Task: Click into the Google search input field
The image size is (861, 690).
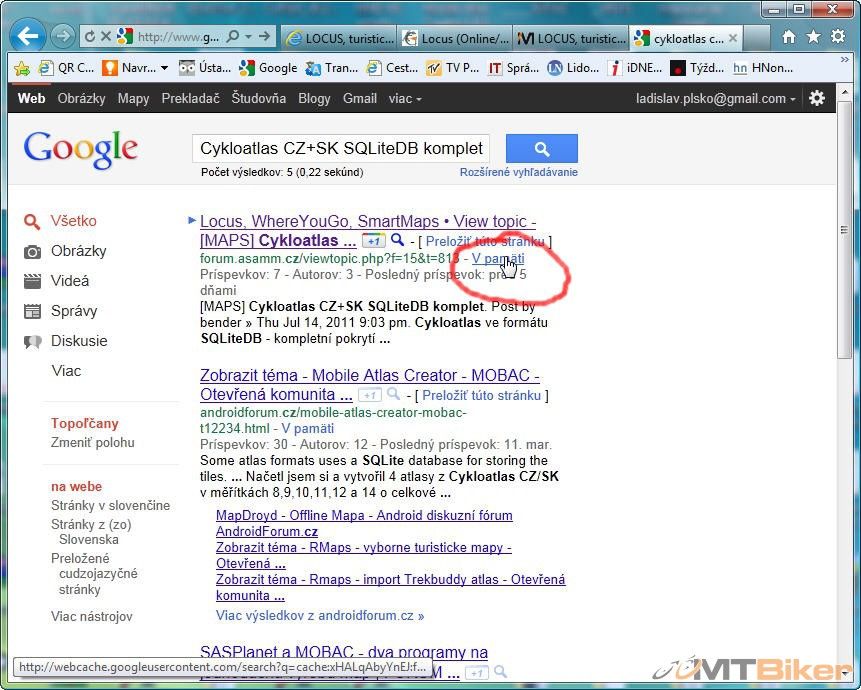Action: (341, 148)
